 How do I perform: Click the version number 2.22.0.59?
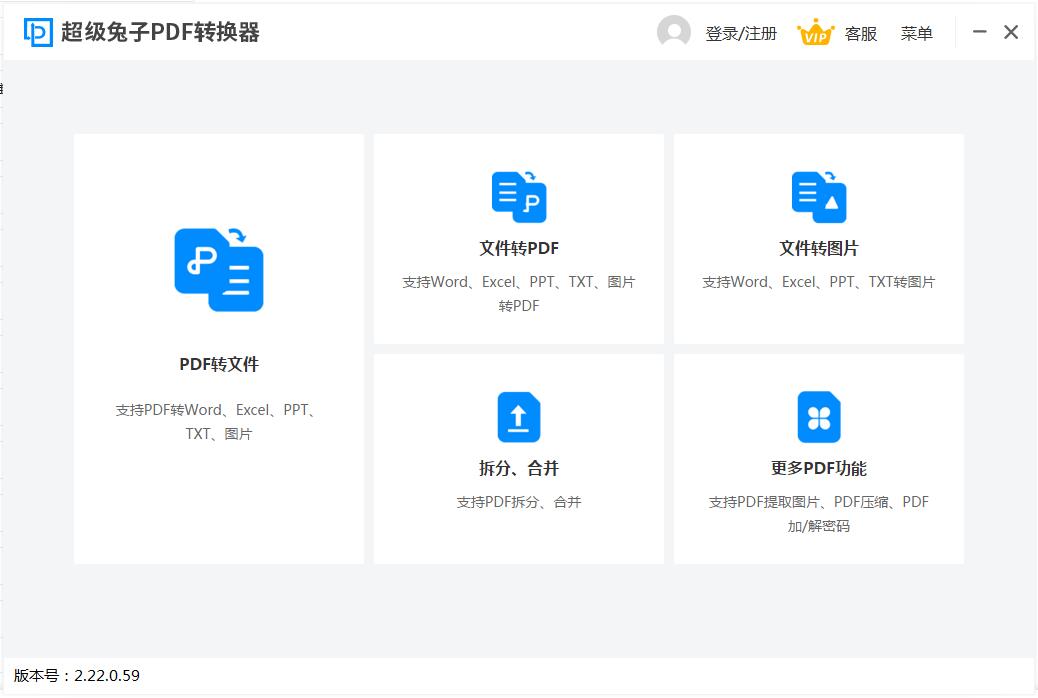[75, 676]
